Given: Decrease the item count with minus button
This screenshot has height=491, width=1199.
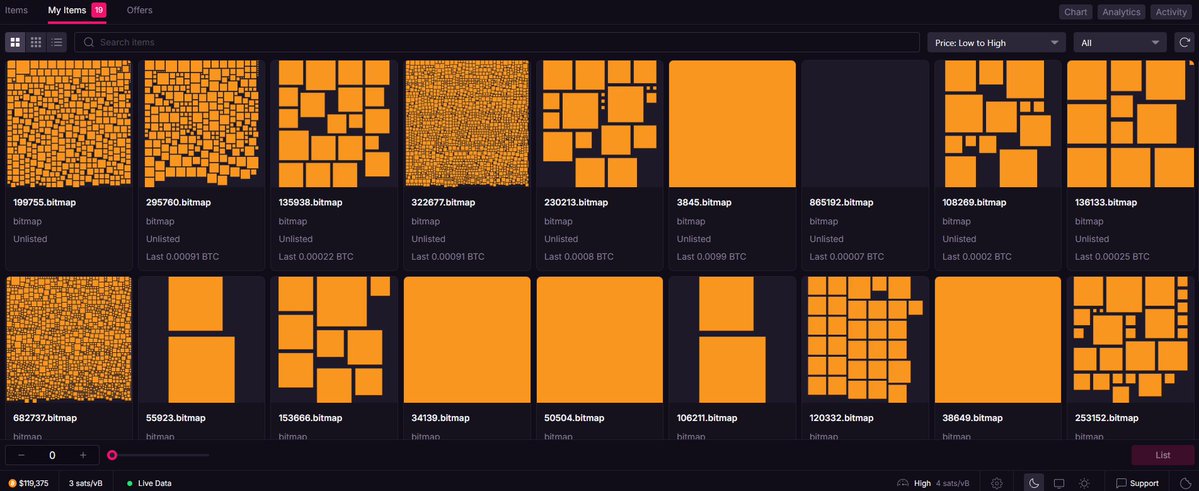Looking at the screenshot, I should pos(21,455).
